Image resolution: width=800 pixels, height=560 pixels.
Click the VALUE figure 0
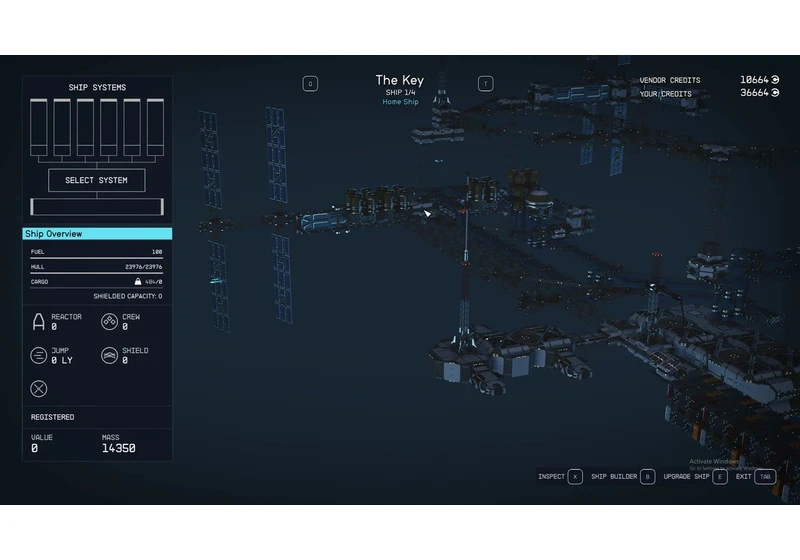pyautogui.click(x=34, y=448)
